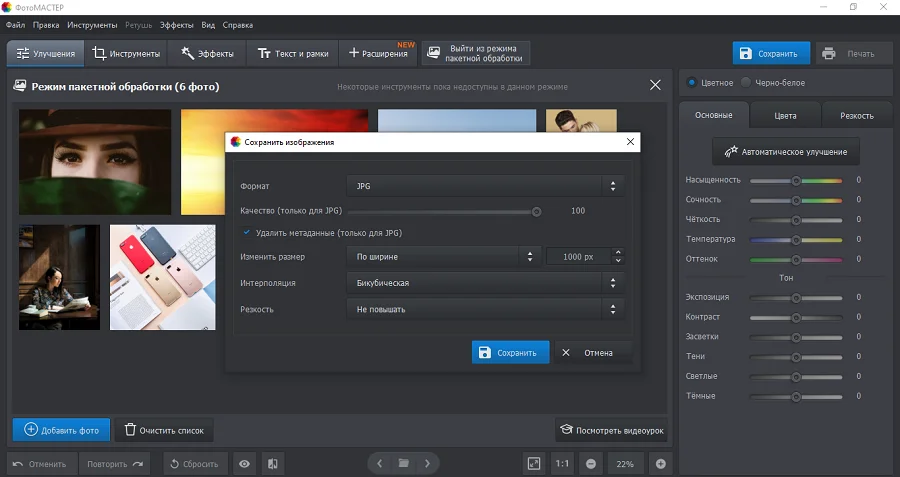The image size is (900, 477).
Task: Click the eye preview icon in bottom toolbar
Action: point(245,464)
